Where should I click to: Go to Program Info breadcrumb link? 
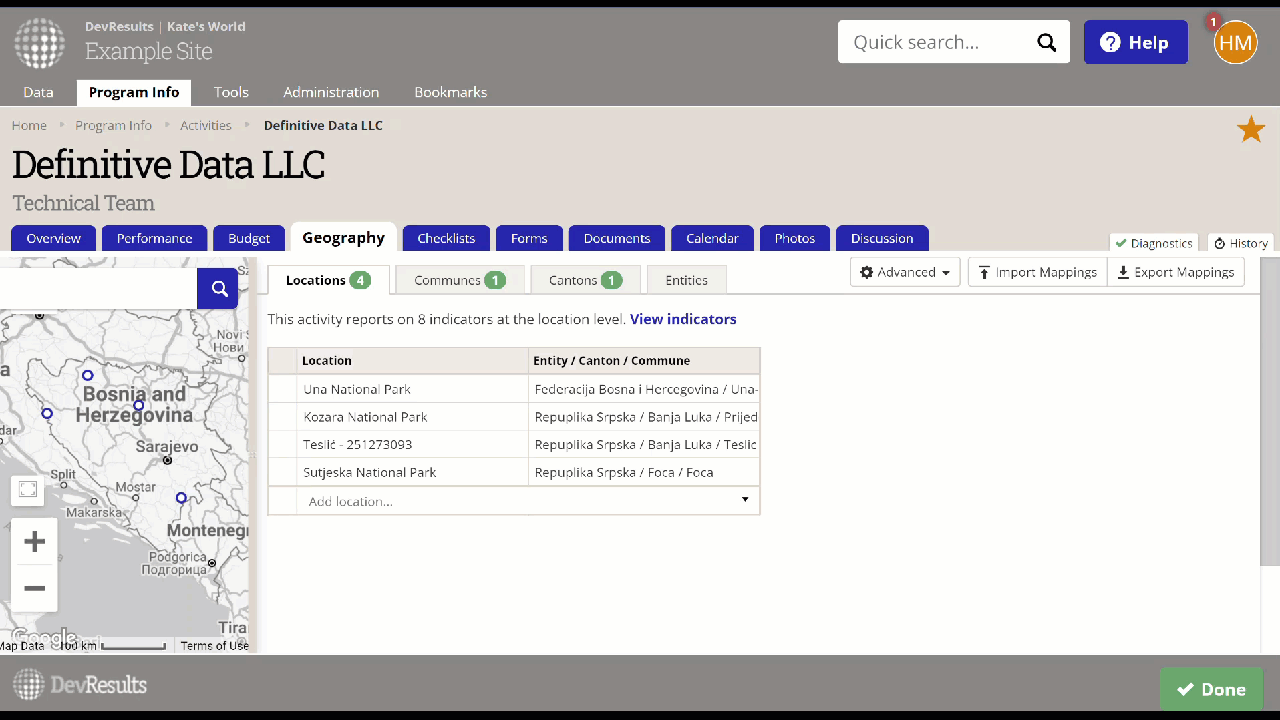113,125
